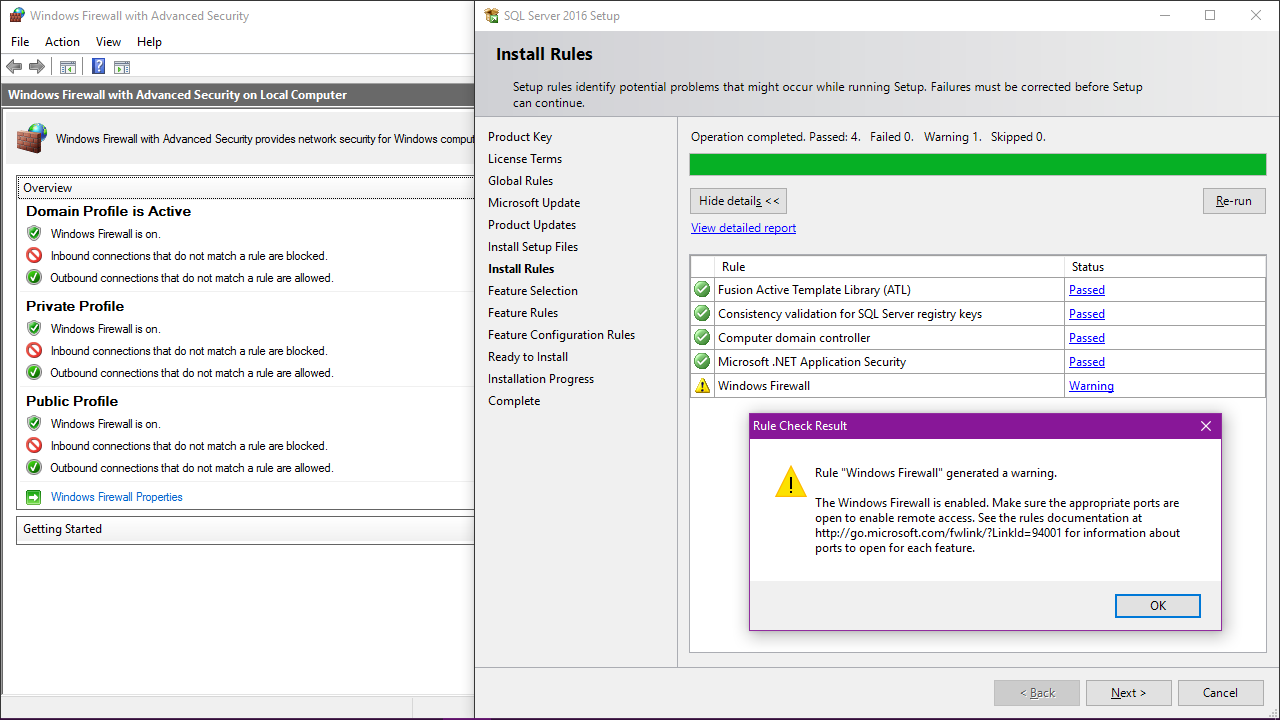Click the Overview section header
Viewport: 1280px width, 720px height.
tap(245, 188)
